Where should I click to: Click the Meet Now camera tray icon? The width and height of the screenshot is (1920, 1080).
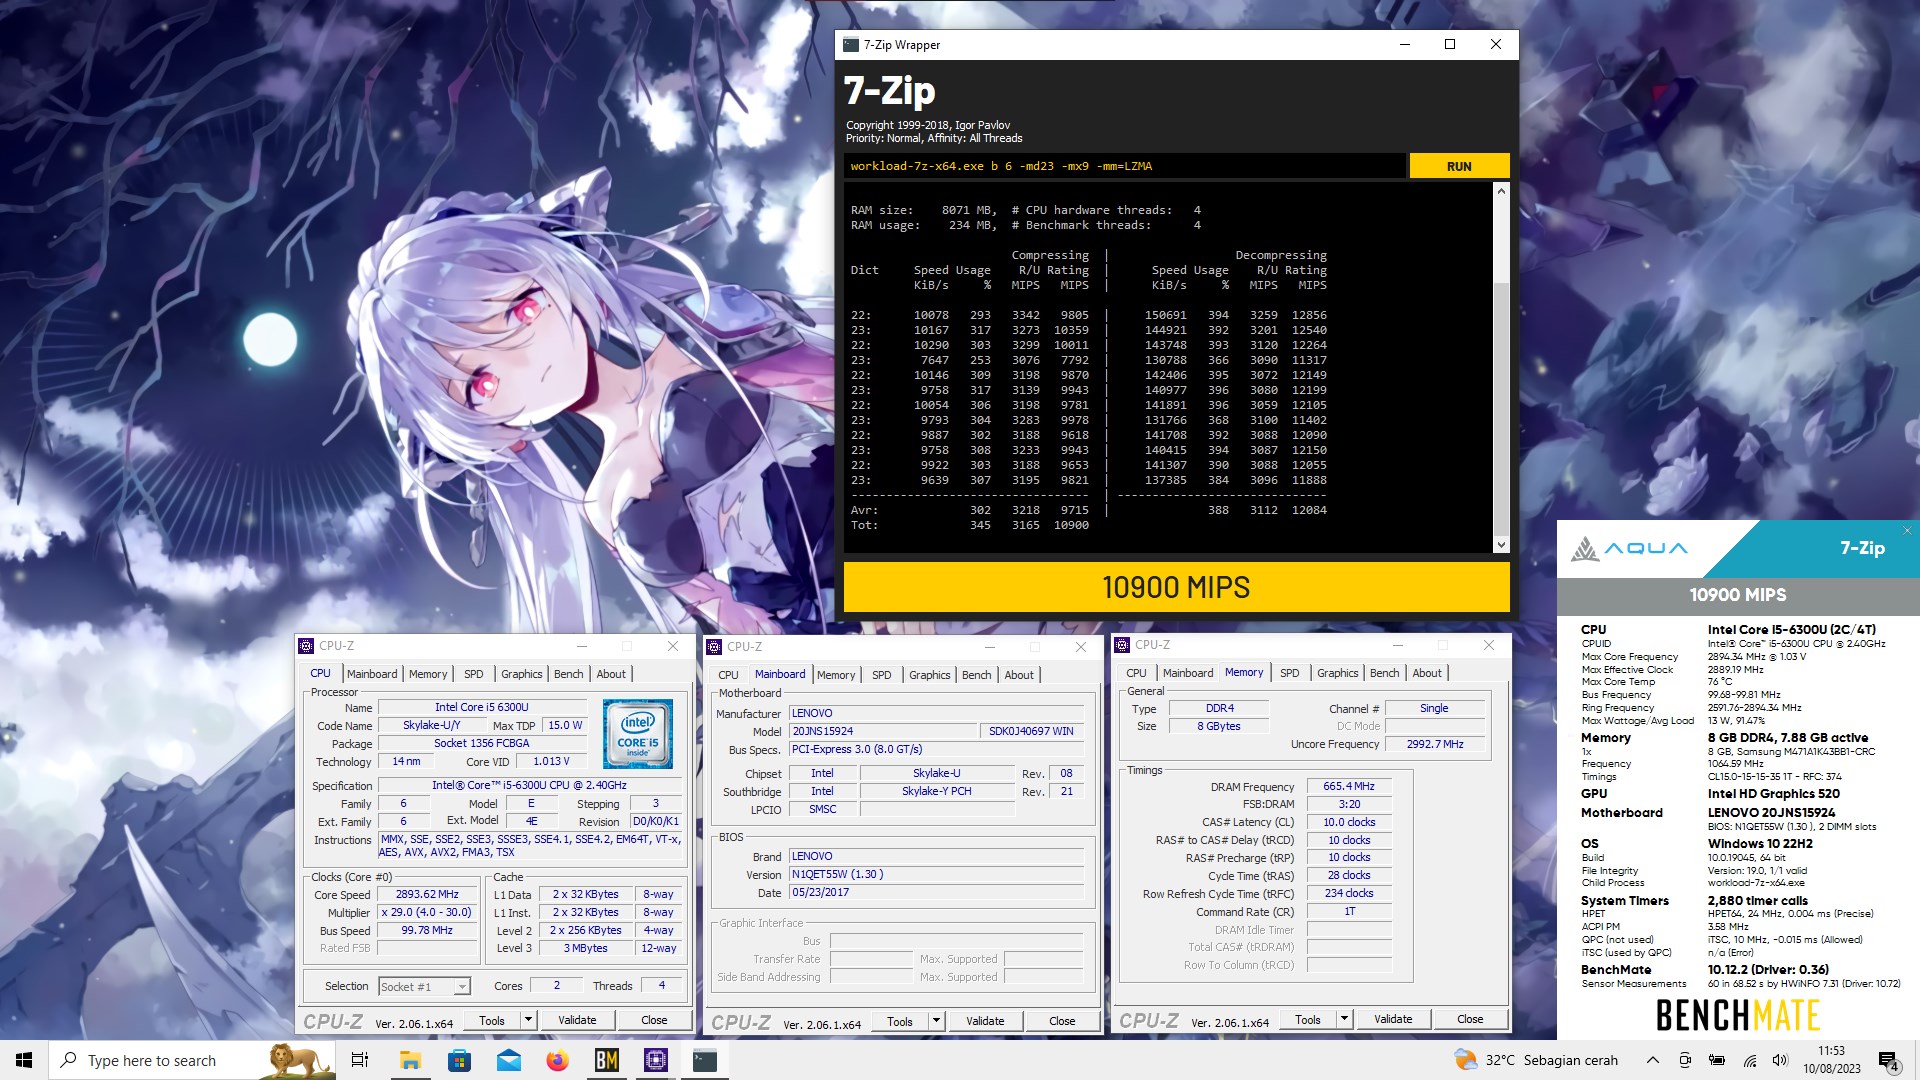click(x=1685, y=1060)
